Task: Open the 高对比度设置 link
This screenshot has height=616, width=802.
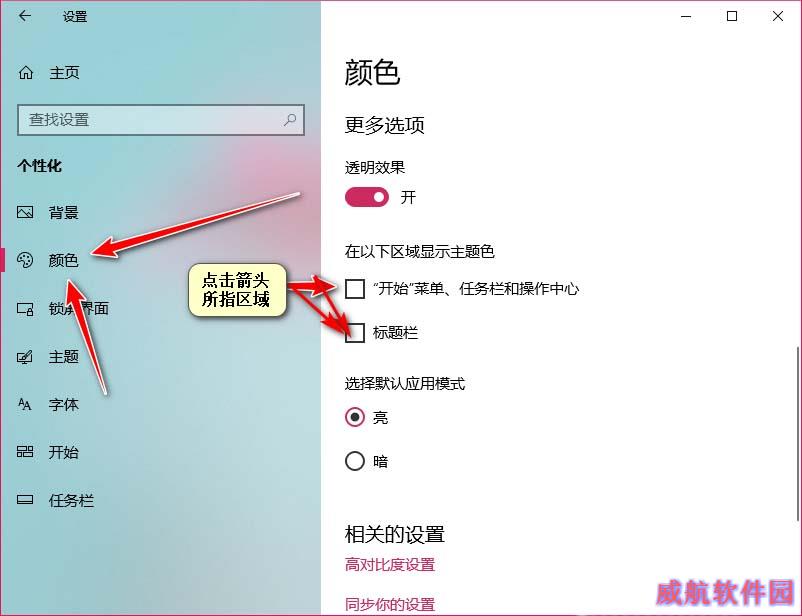Action: [390, 565]
